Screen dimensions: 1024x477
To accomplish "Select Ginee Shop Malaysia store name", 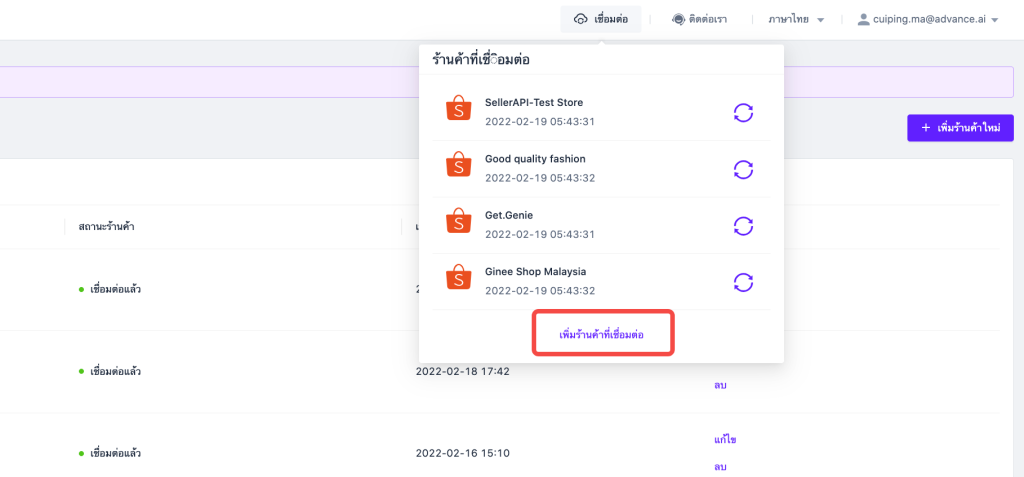I will pos(536,271).
